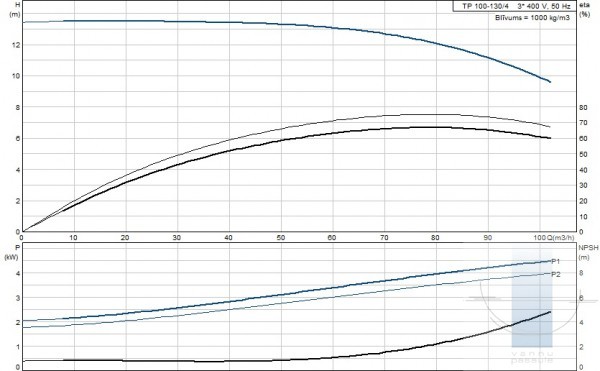Click the end of the blue head curve
Image resolution: width=600 pixels, height=371 pixels.
click(550, 81)
